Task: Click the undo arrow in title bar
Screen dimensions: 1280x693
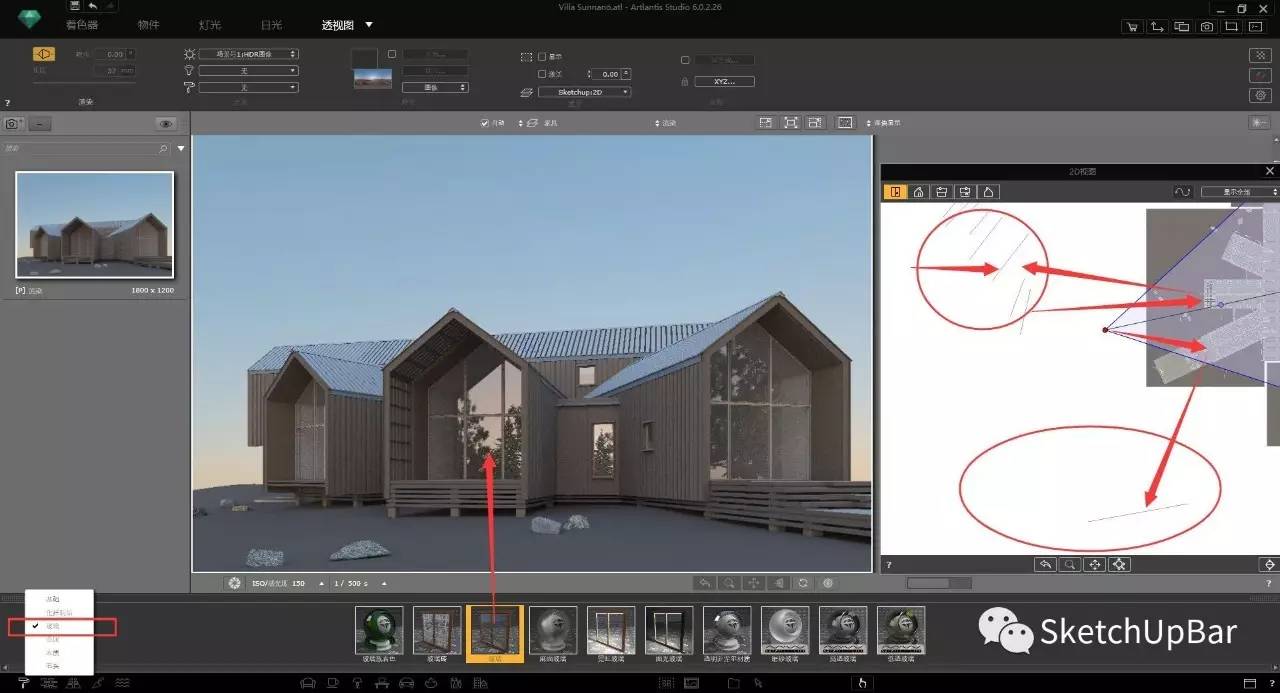Action: (92, 6)
